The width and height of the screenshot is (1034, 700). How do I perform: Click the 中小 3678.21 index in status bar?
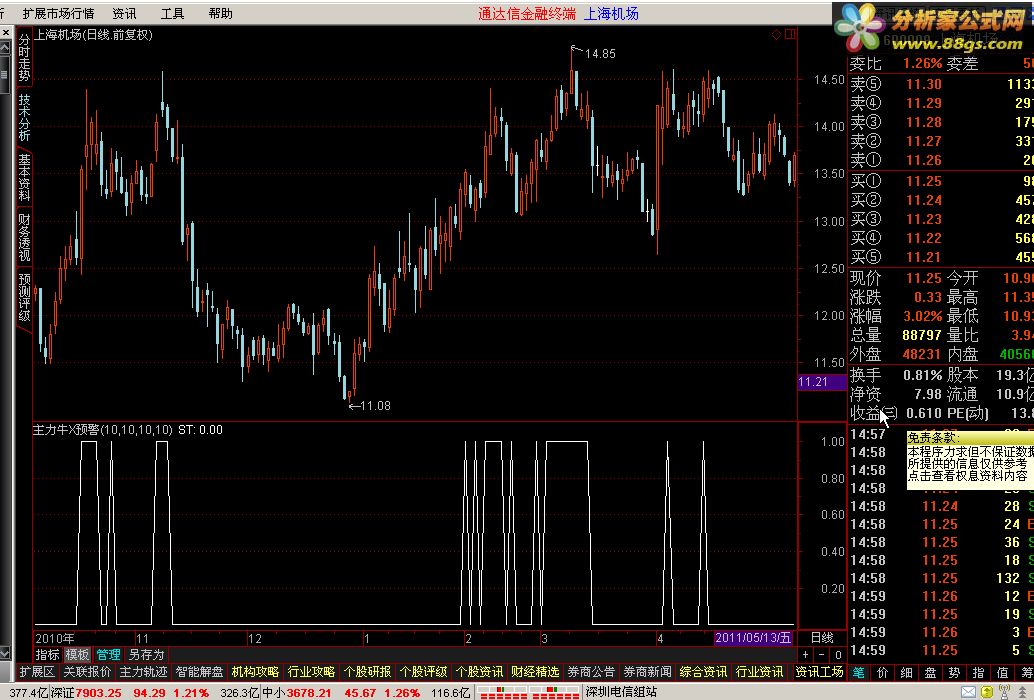(x=295, y=693)
